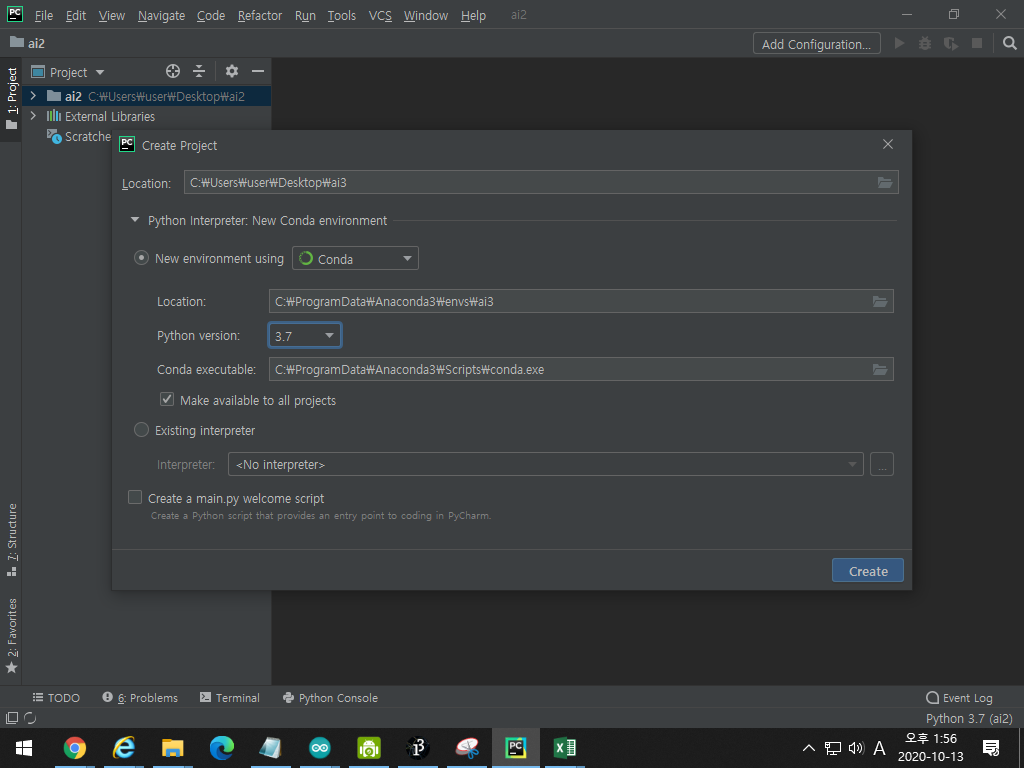The width and height of the screenshot is (1024, 768).
Task: Click the ellipsis button next to Interpreter
Action: click(882, 464)
